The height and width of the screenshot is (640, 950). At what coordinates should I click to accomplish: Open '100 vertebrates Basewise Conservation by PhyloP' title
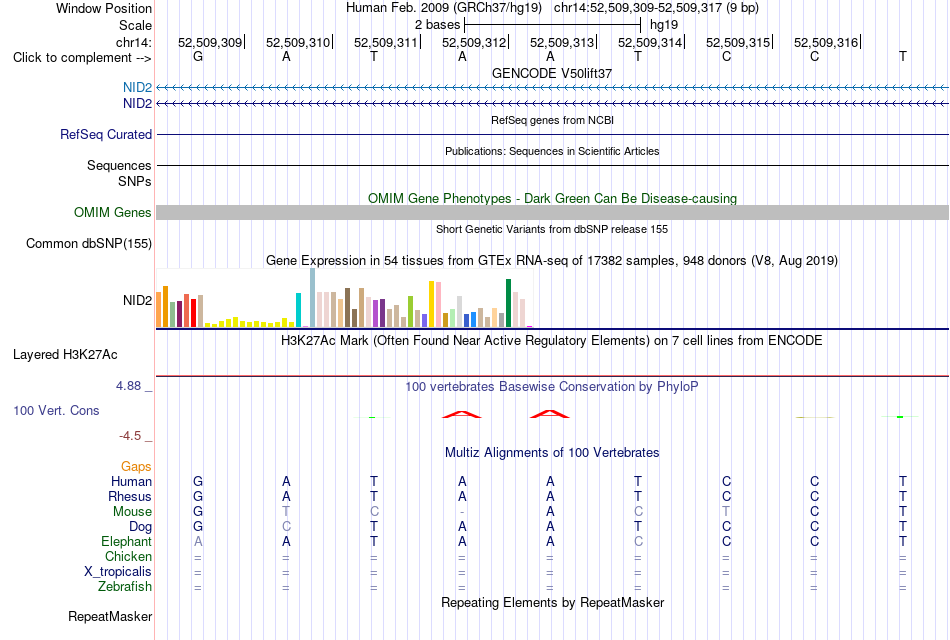coord(551,387)
